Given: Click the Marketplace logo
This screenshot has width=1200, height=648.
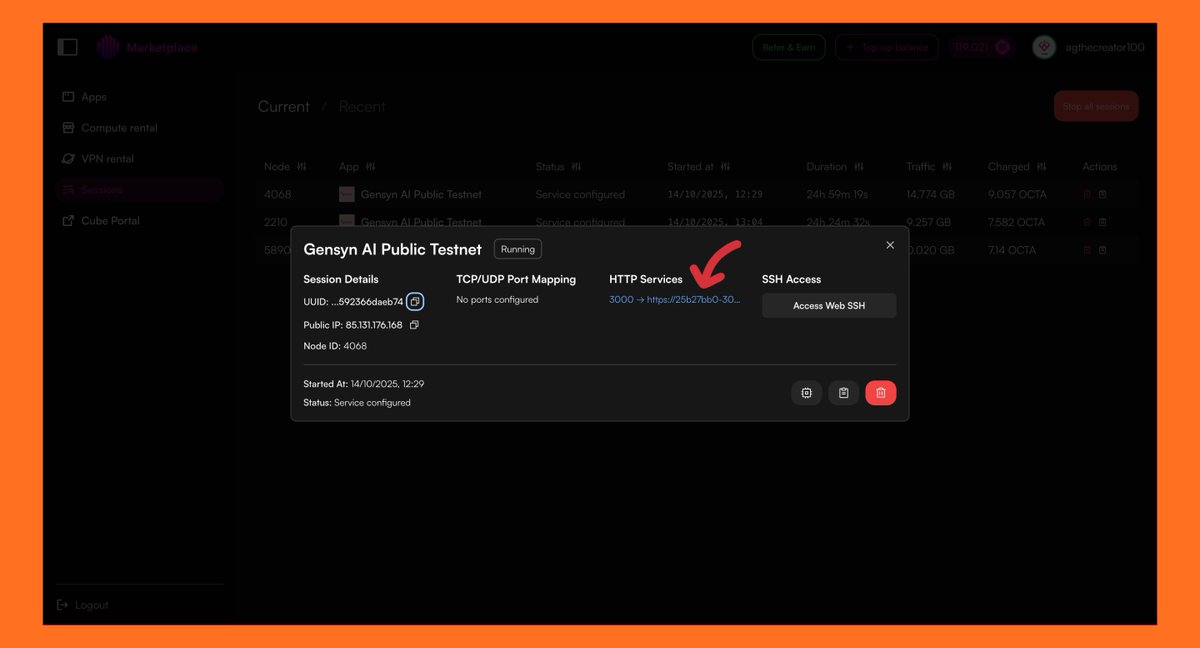Looking at the screenshot, I should point(148,47).
